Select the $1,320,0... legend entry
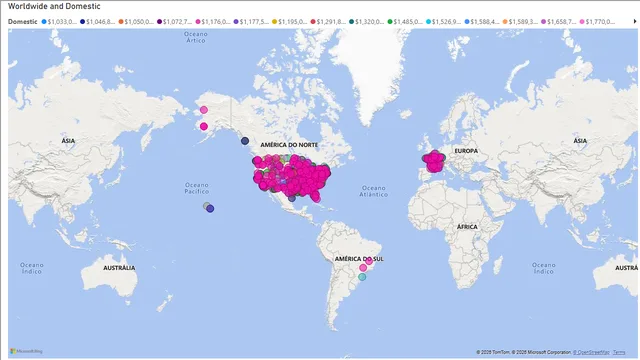Viewport: 640px width, 360px height. [x=367, y=22]
